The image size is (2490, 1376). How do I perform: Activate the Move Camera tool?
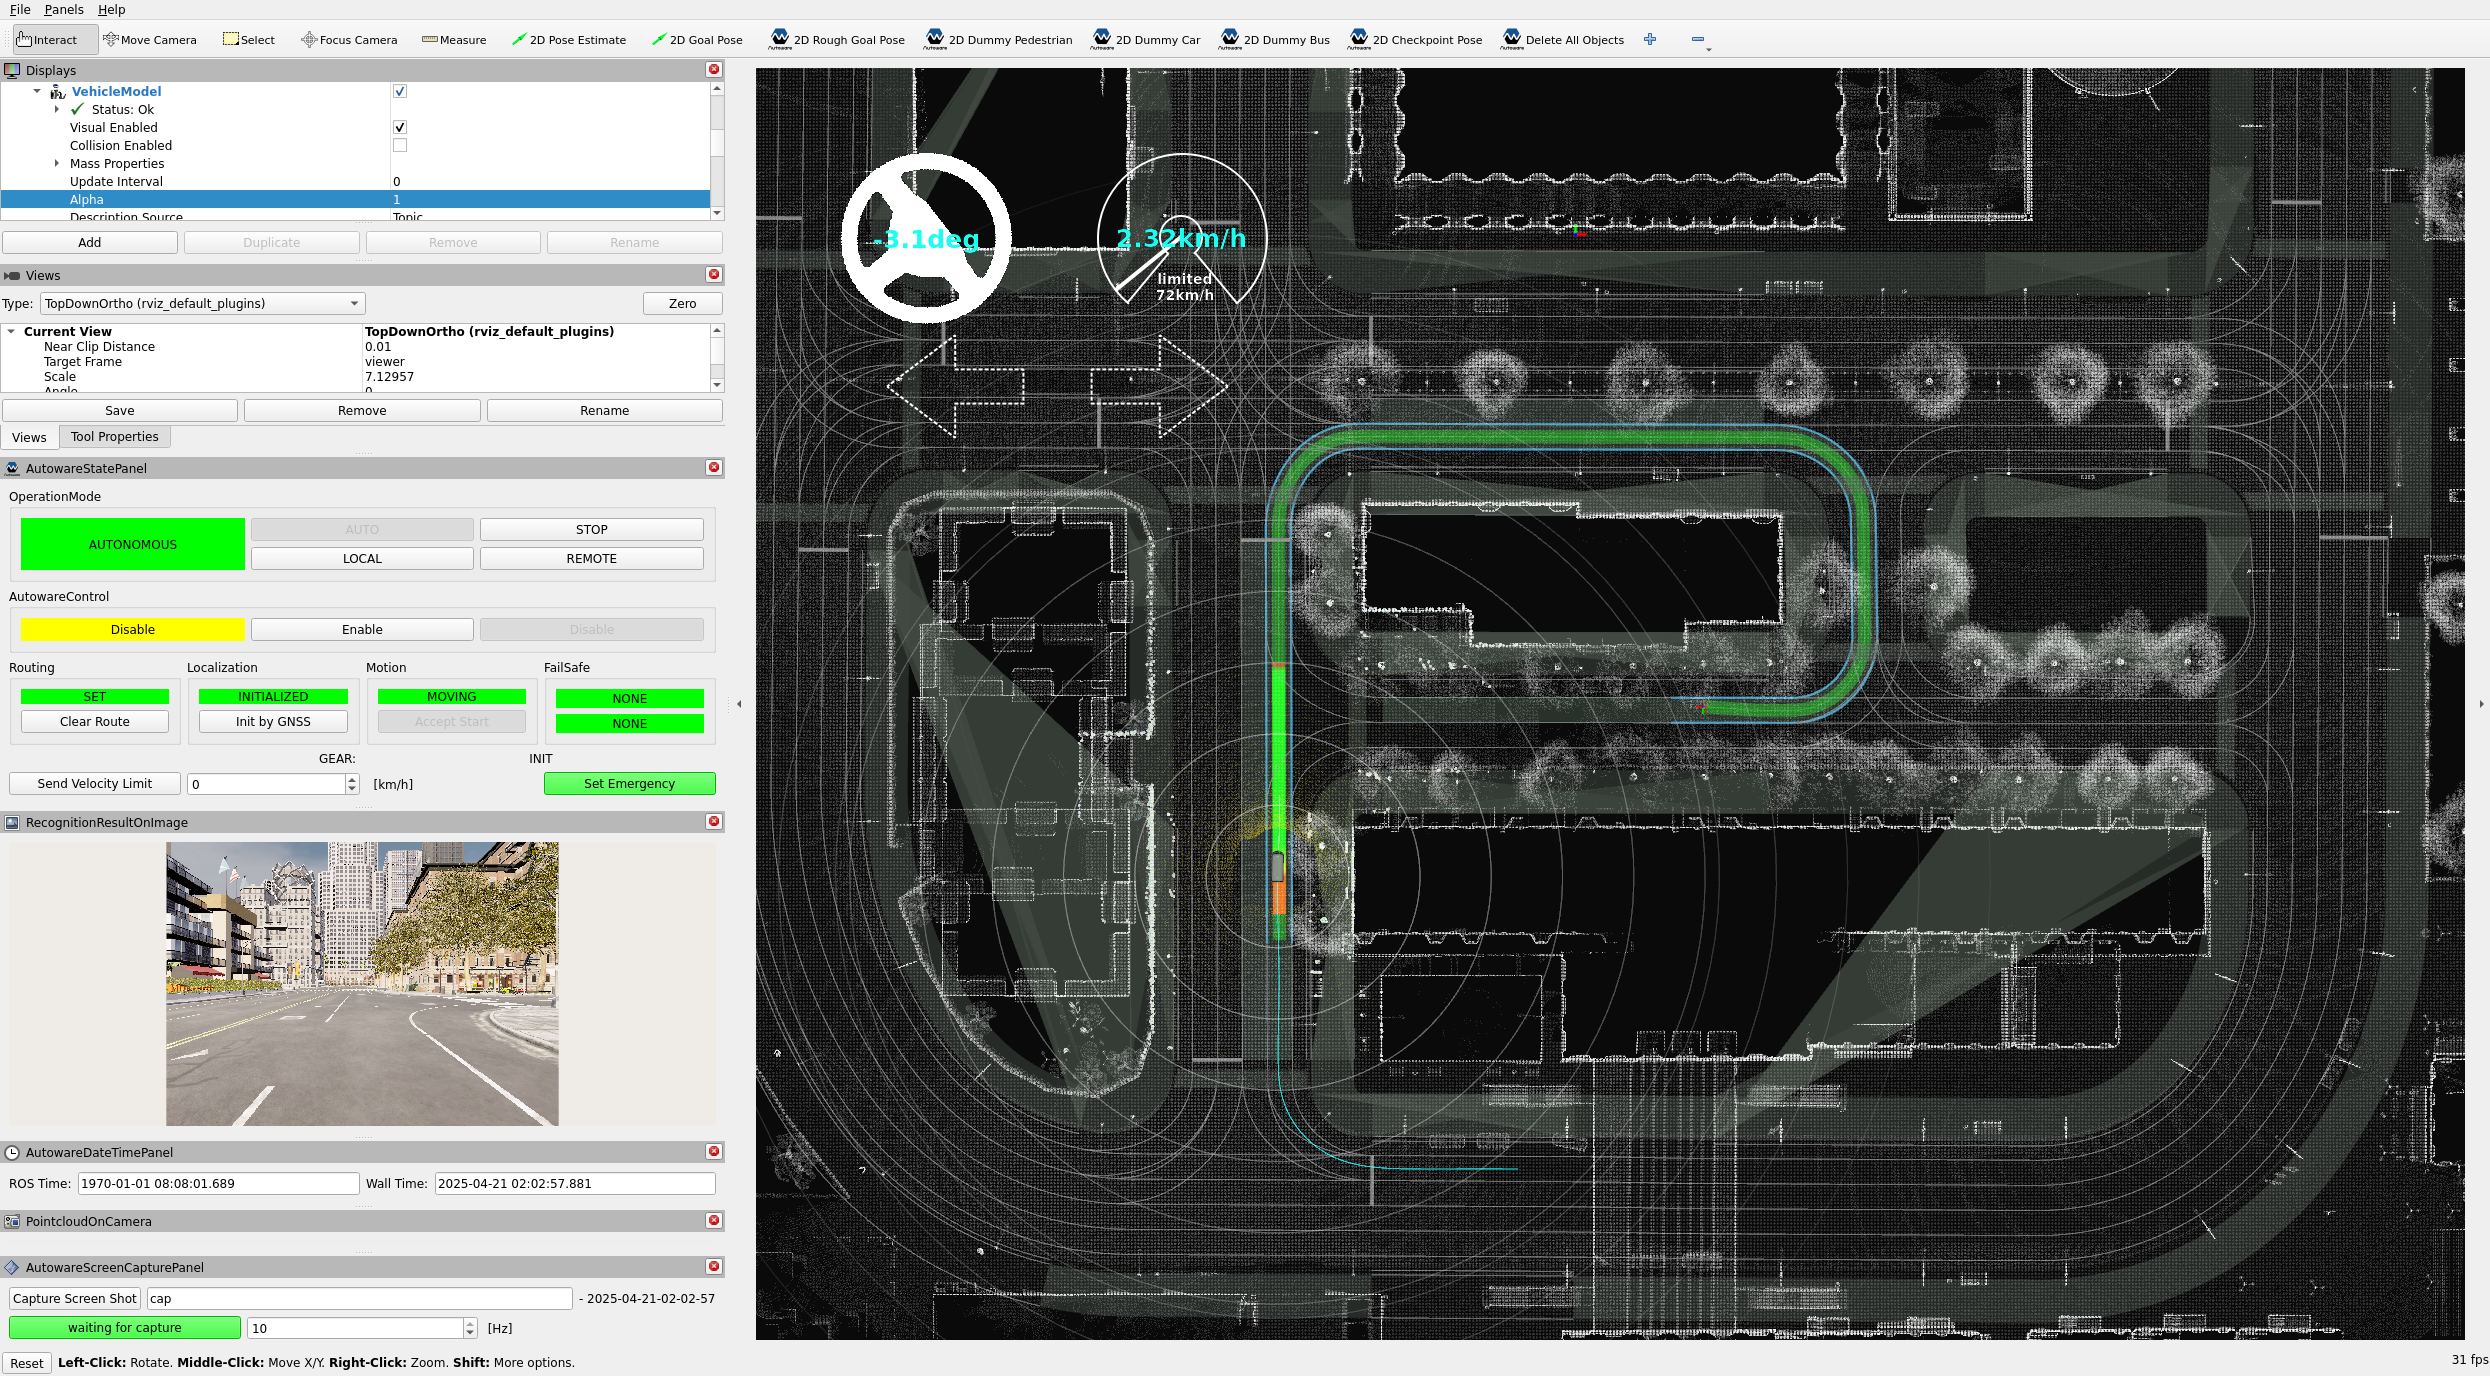(150, 39)
